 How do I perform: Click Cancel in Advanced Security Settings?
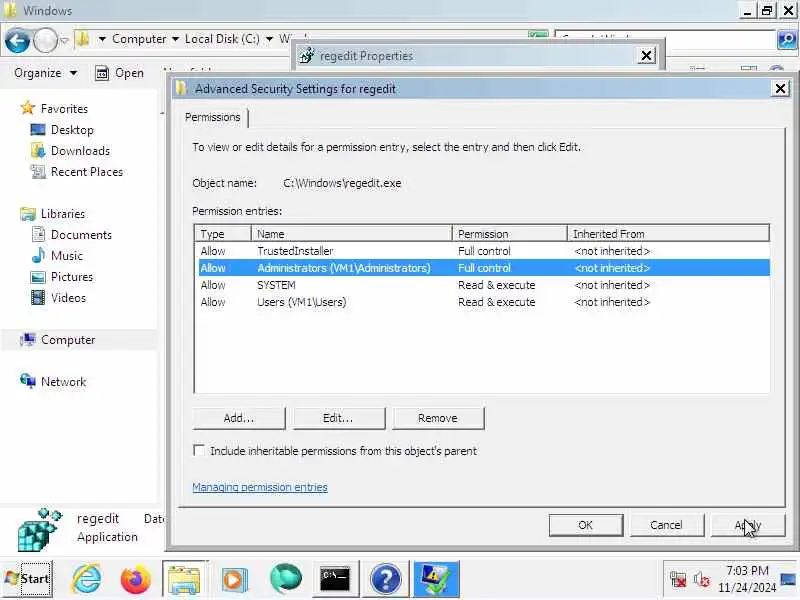[666, 525]
